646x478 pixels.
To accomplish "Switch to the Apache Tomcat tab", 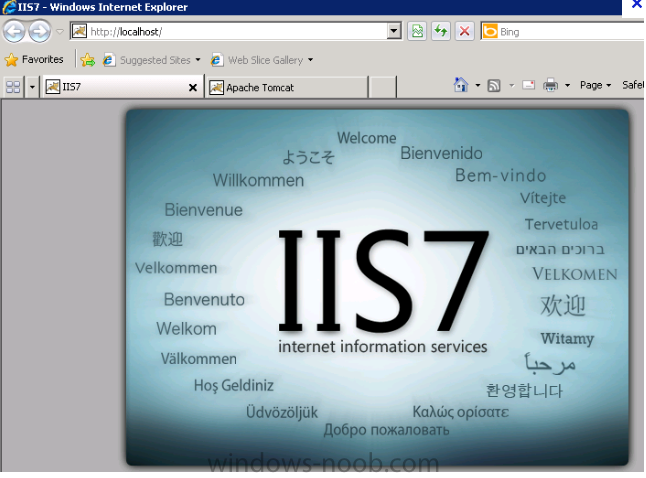I will click(286, 87).
